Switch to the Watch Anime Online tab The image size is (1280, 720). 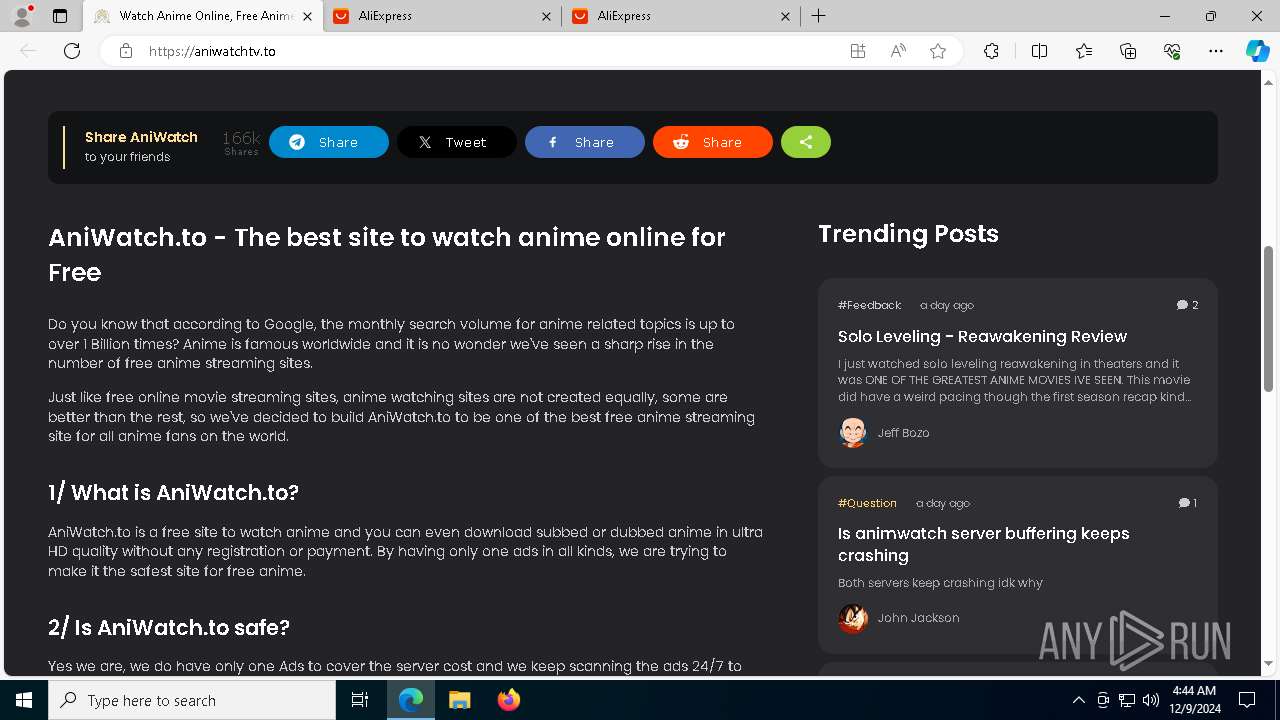(203, 16)
